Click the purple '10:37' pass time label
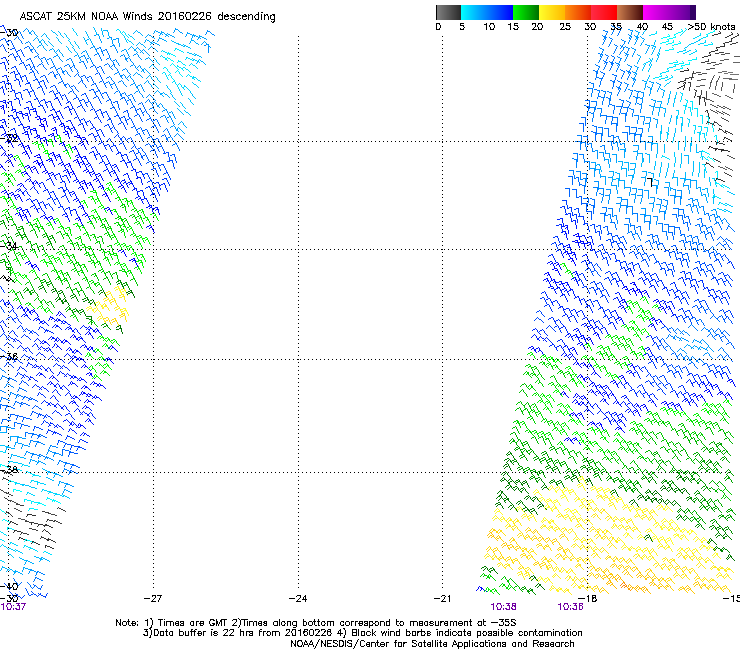 tap(13, 607)
